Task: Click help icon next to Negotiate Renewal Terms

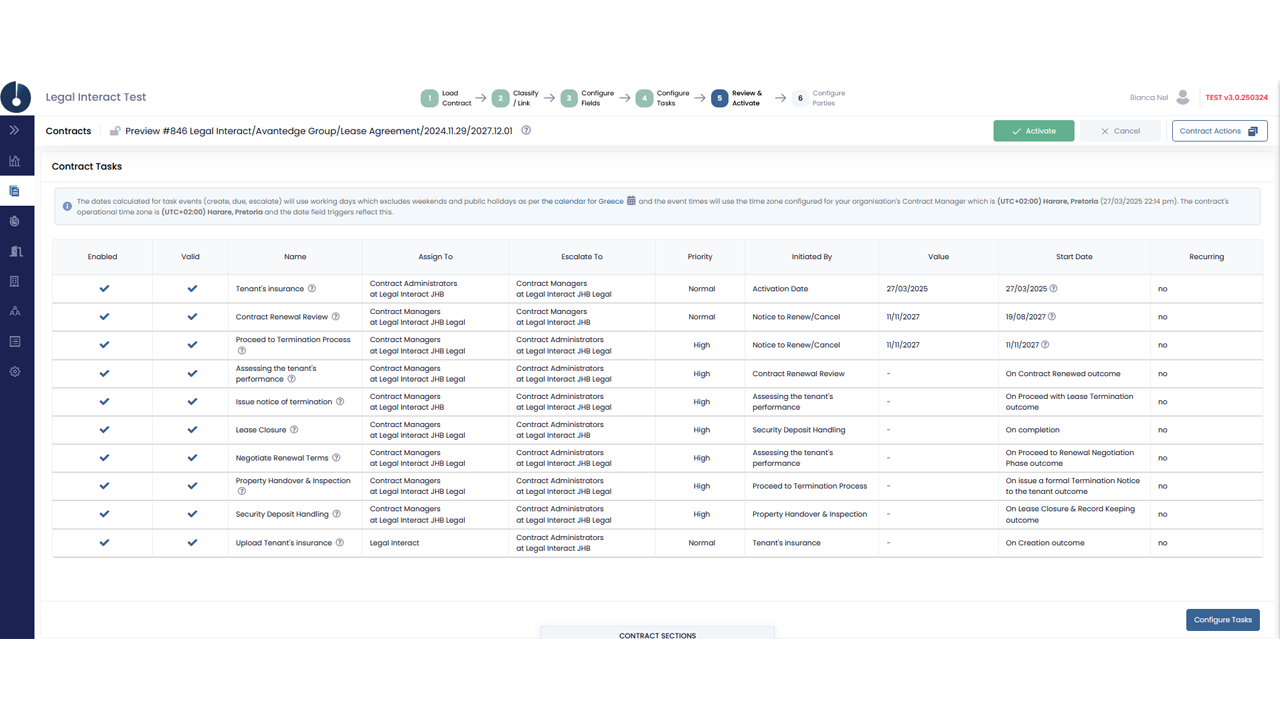Action: [336, 458]
